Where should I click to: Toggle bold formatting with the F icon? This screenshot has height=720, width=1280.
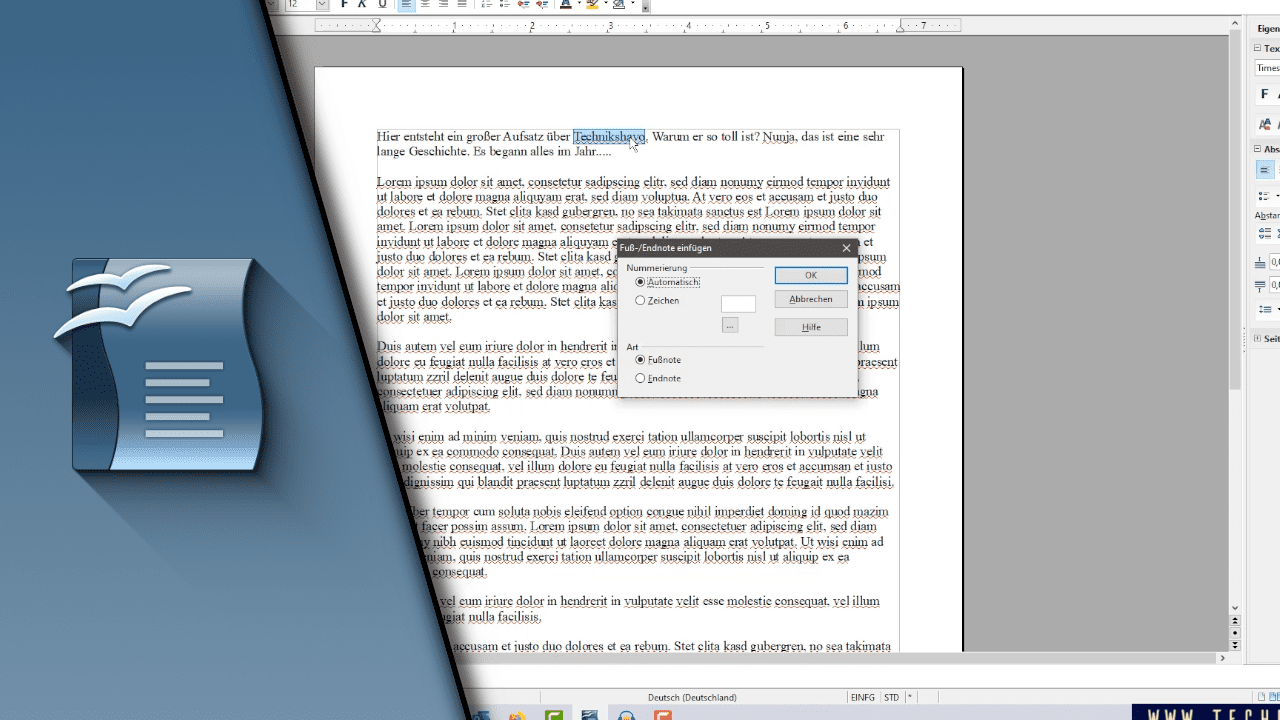coord(344,4)
